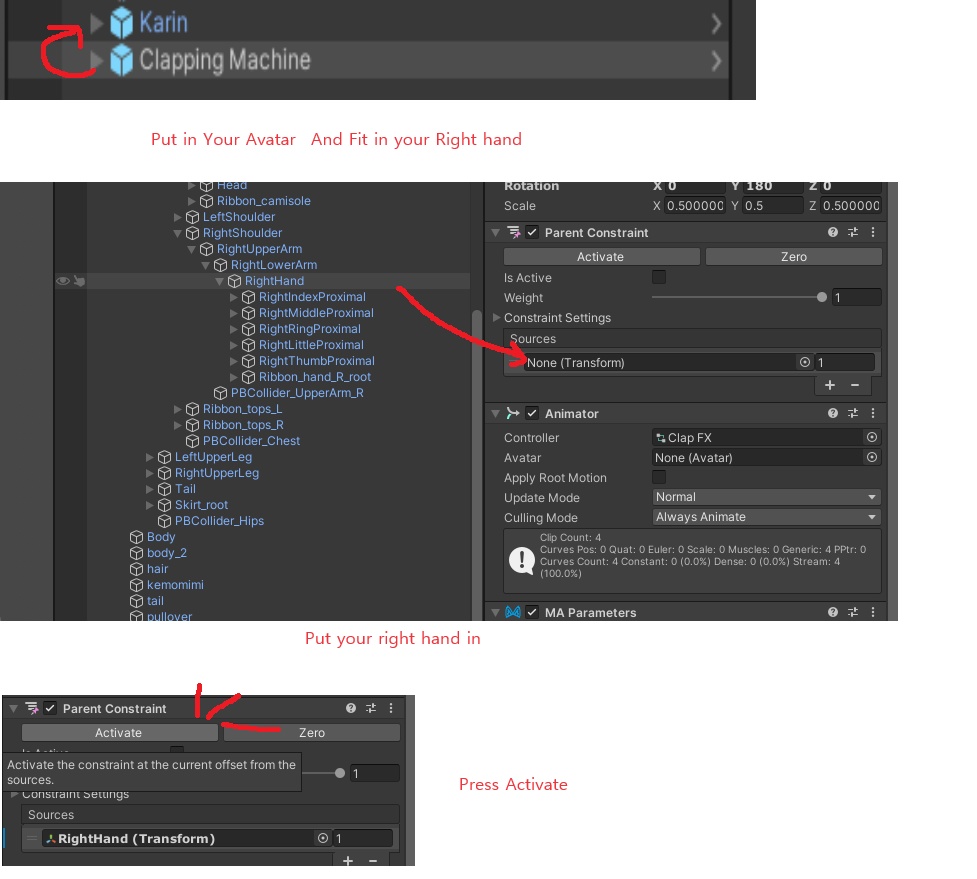
Task: Open Clapping Machine prefab with right chevron
Action: tap(716, 61)
